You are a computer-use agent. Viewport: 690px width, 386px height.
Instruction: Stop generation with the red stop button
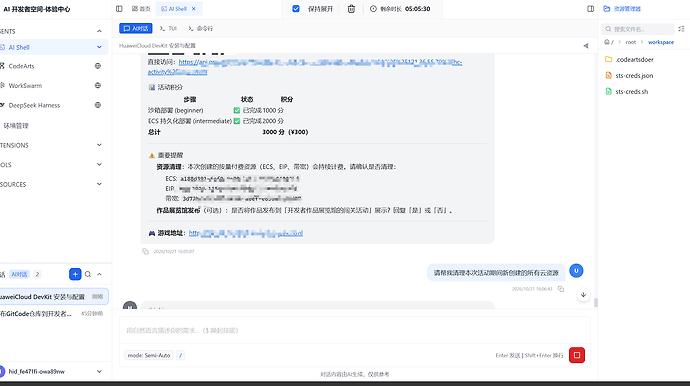577,355
